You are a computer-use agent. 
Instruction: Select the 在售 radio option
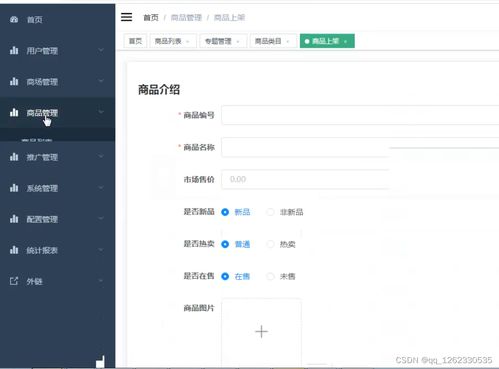[225, 276]
